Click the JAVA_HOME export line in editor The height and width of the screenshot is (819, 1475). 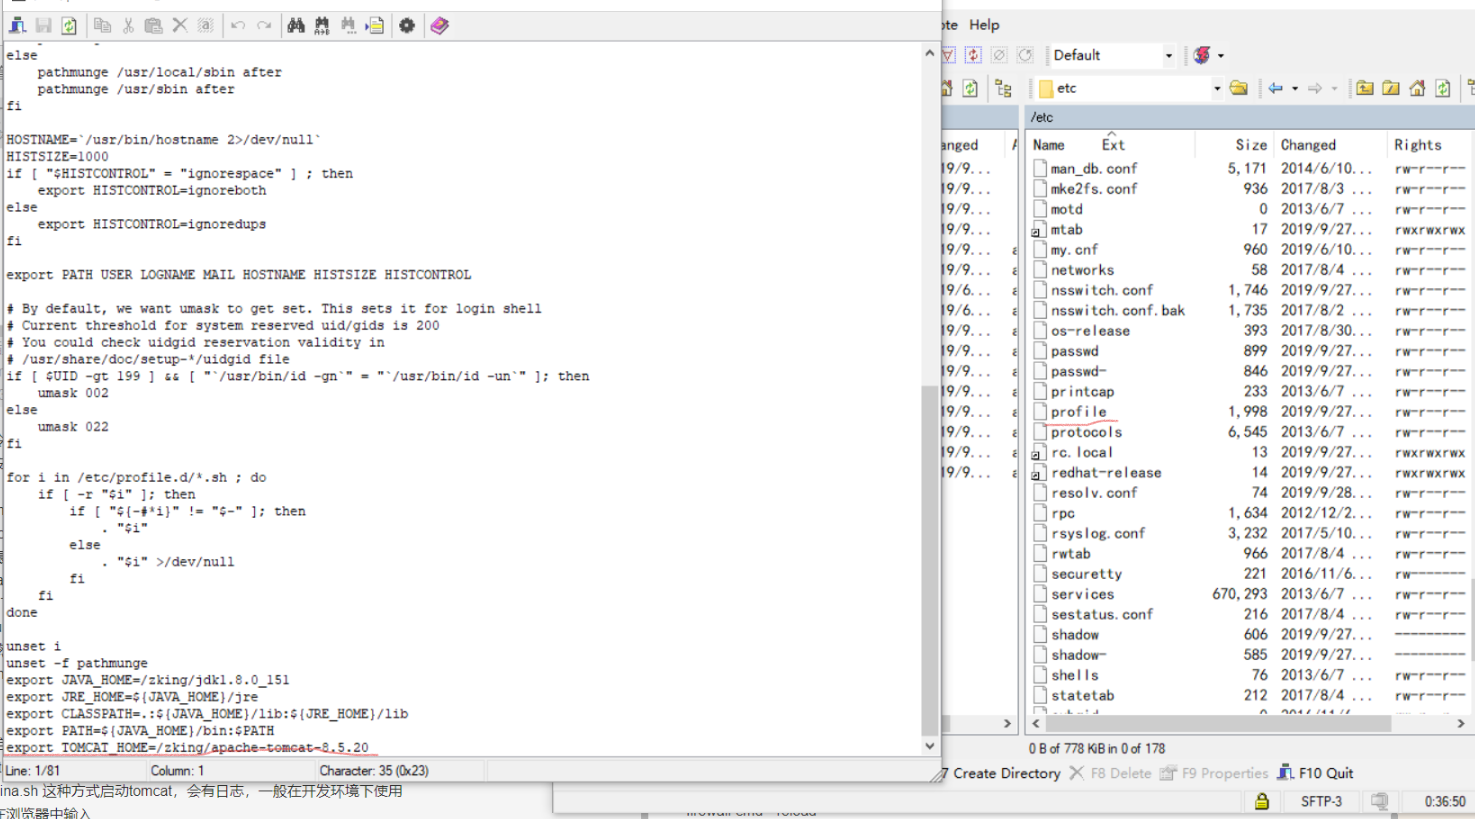click(x=148, y=680)
